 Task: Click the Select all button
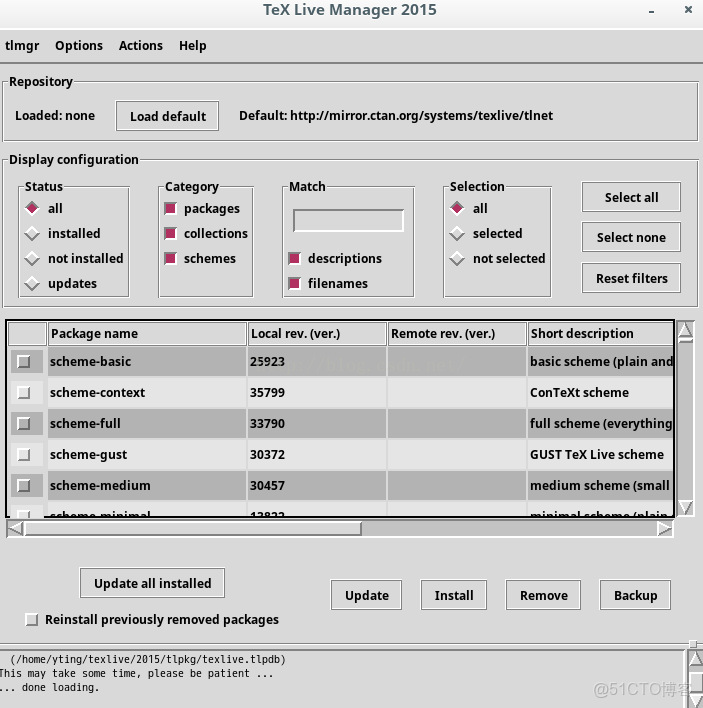click(631, 197)
